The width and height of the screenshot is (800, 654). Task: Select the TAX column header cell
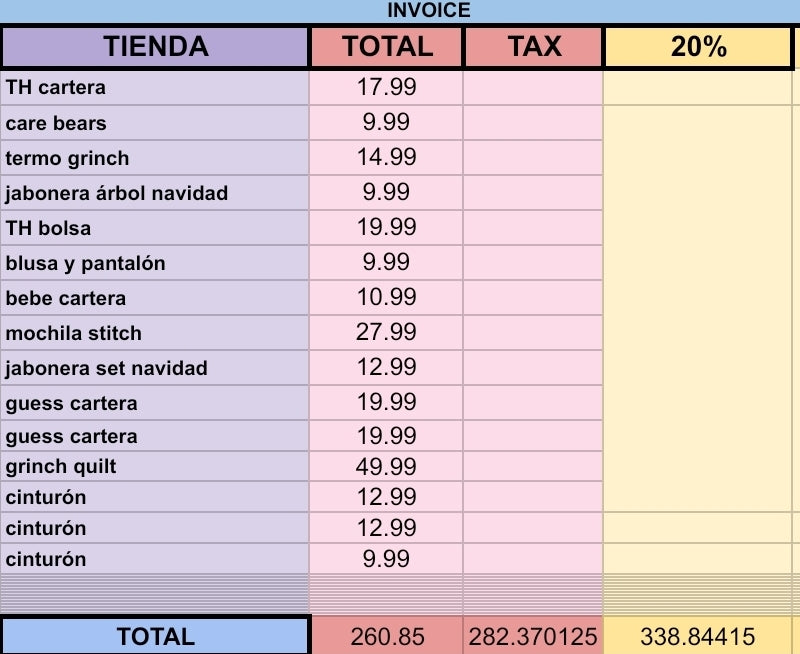point(534,46)
